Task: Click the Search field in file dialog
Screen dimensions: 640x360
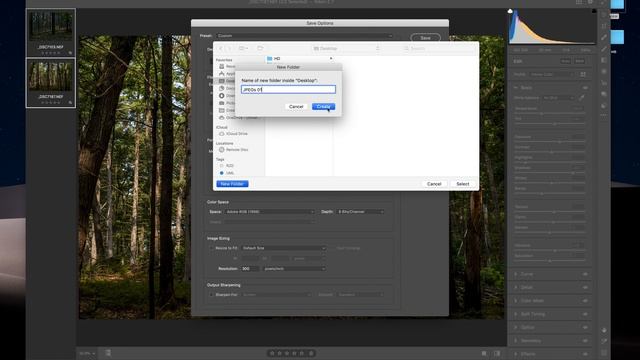Action: (438, 48)
